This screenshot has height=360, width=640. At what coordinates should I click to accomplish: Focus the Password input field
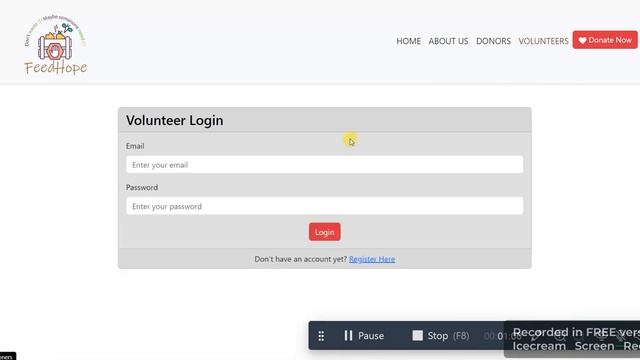[324, 206]
